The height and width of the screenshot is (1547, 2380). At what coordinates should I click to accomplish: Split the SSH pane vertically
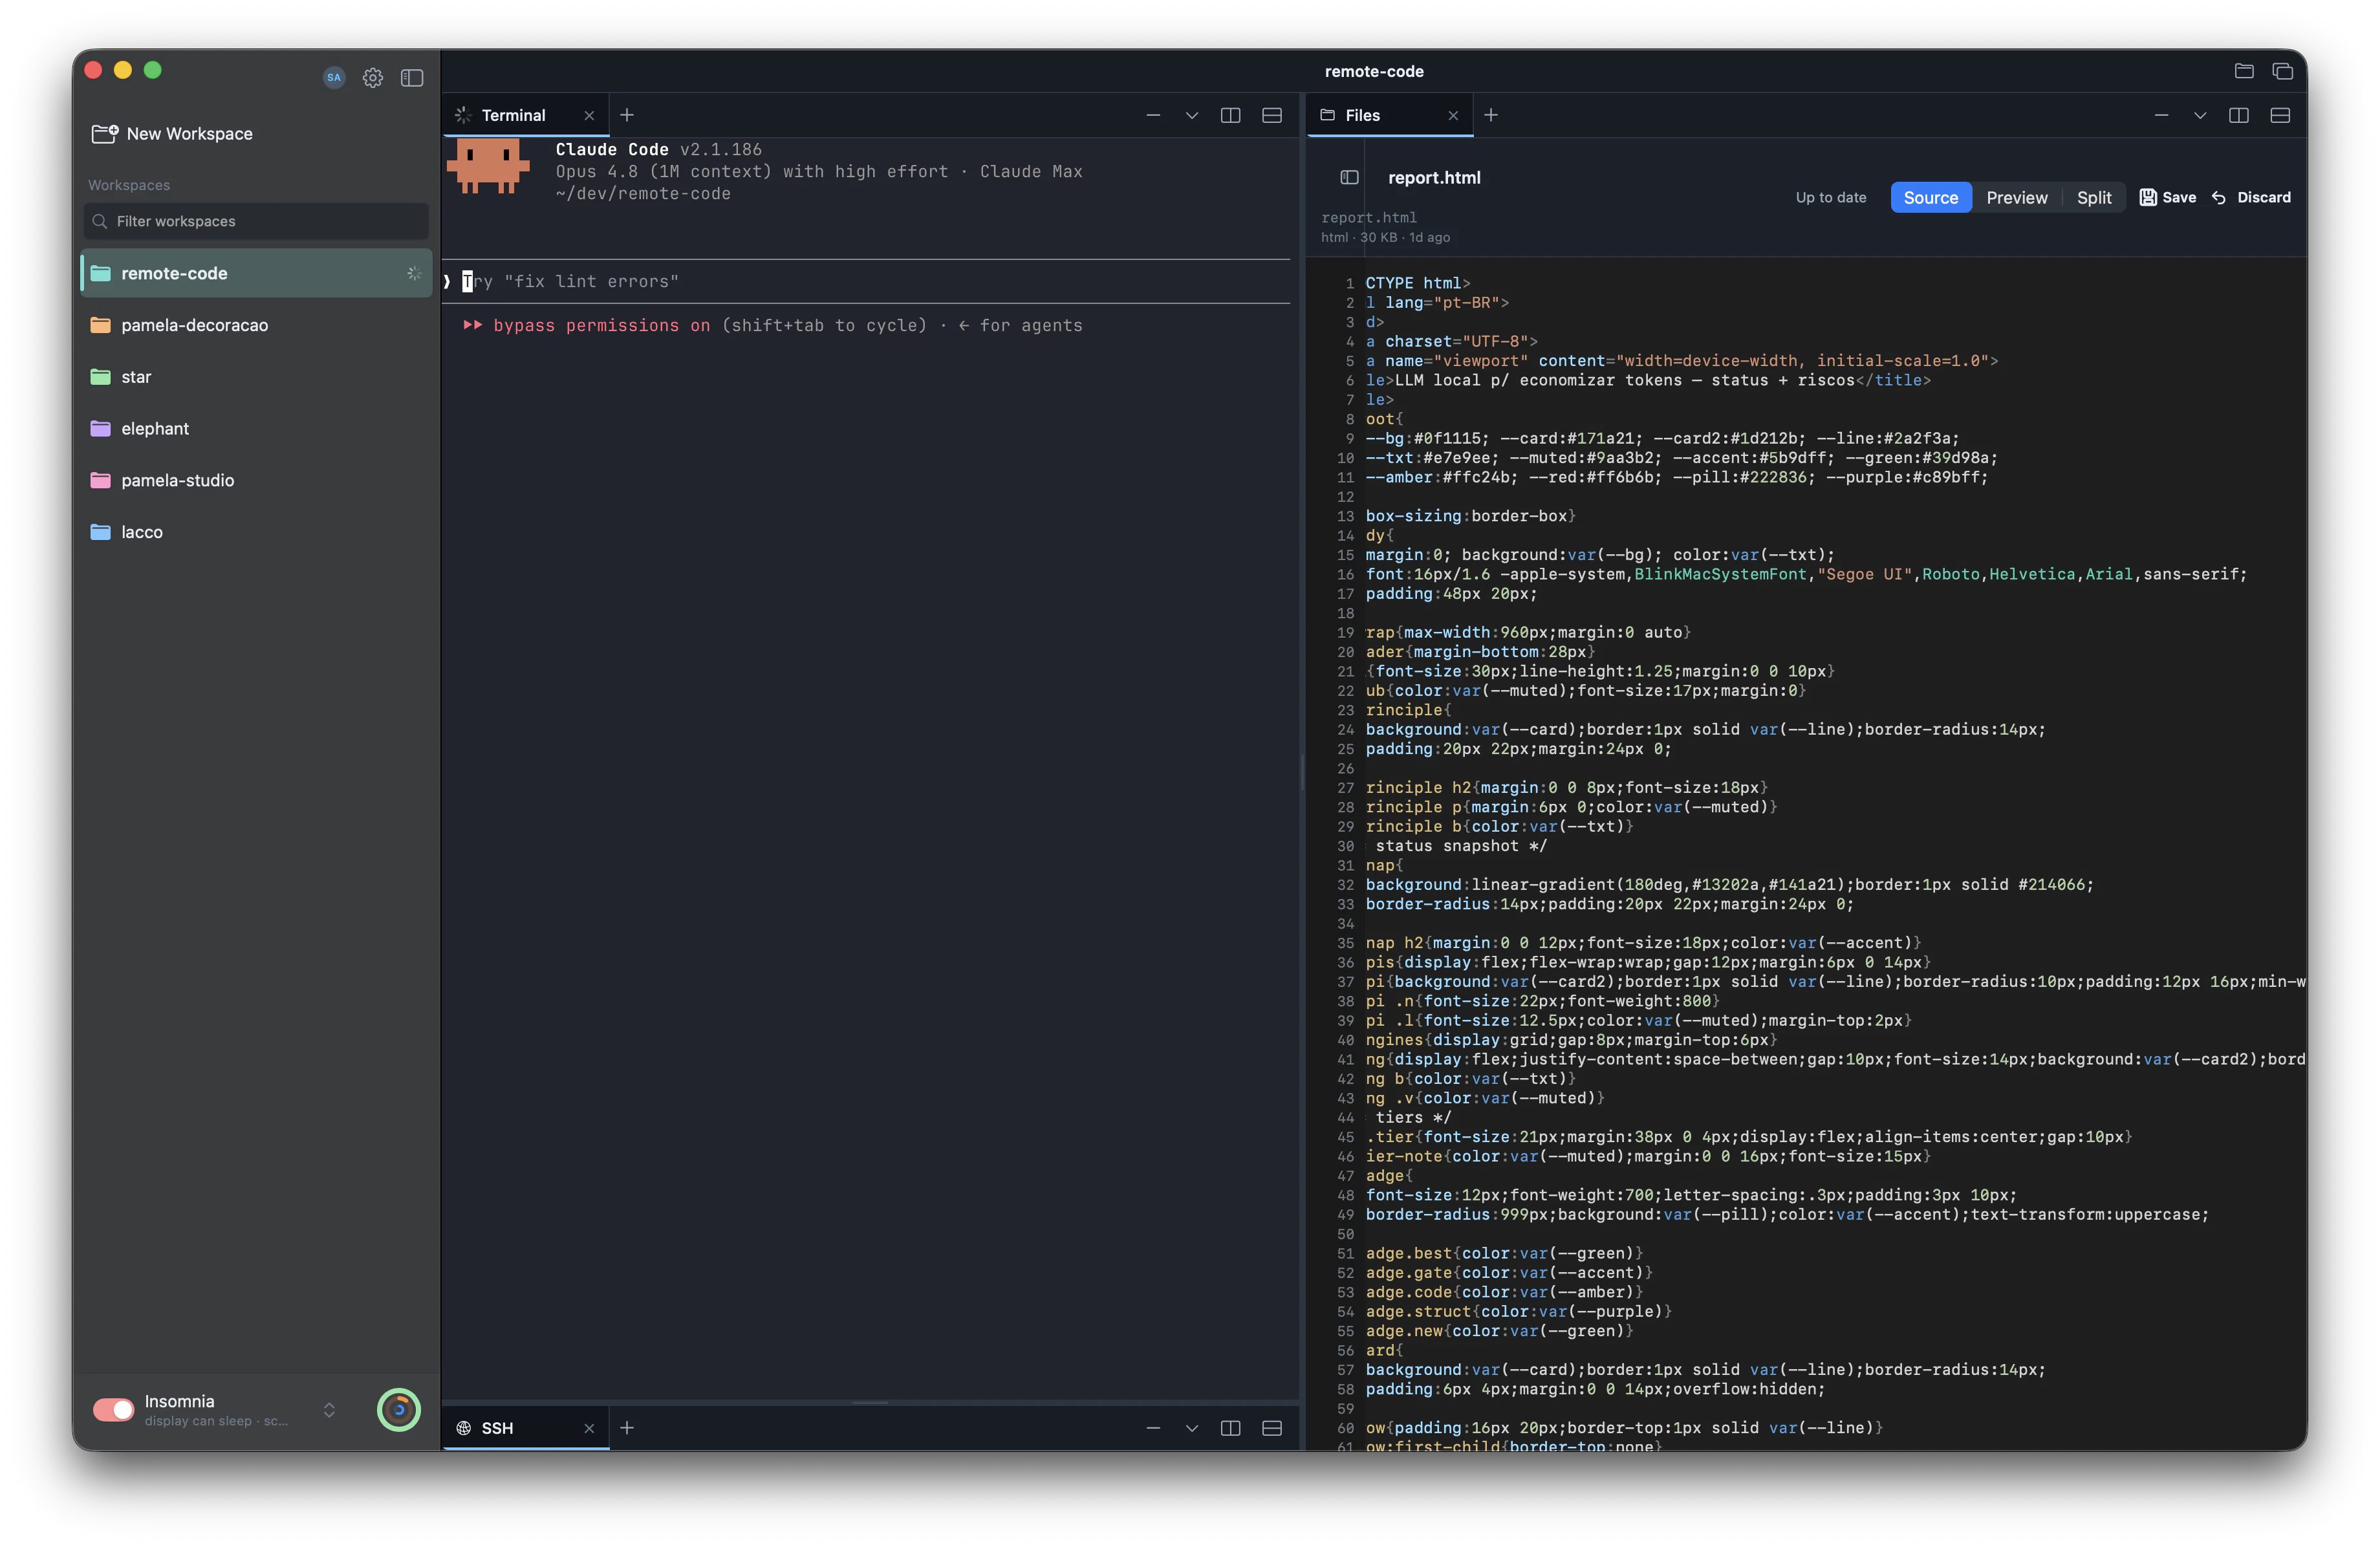pyautogui.click(x=1230, y=1428)
